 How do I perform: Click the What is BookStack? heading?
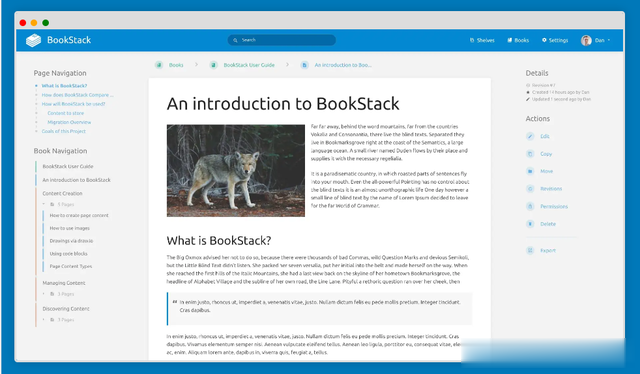(x=219, y=240)
